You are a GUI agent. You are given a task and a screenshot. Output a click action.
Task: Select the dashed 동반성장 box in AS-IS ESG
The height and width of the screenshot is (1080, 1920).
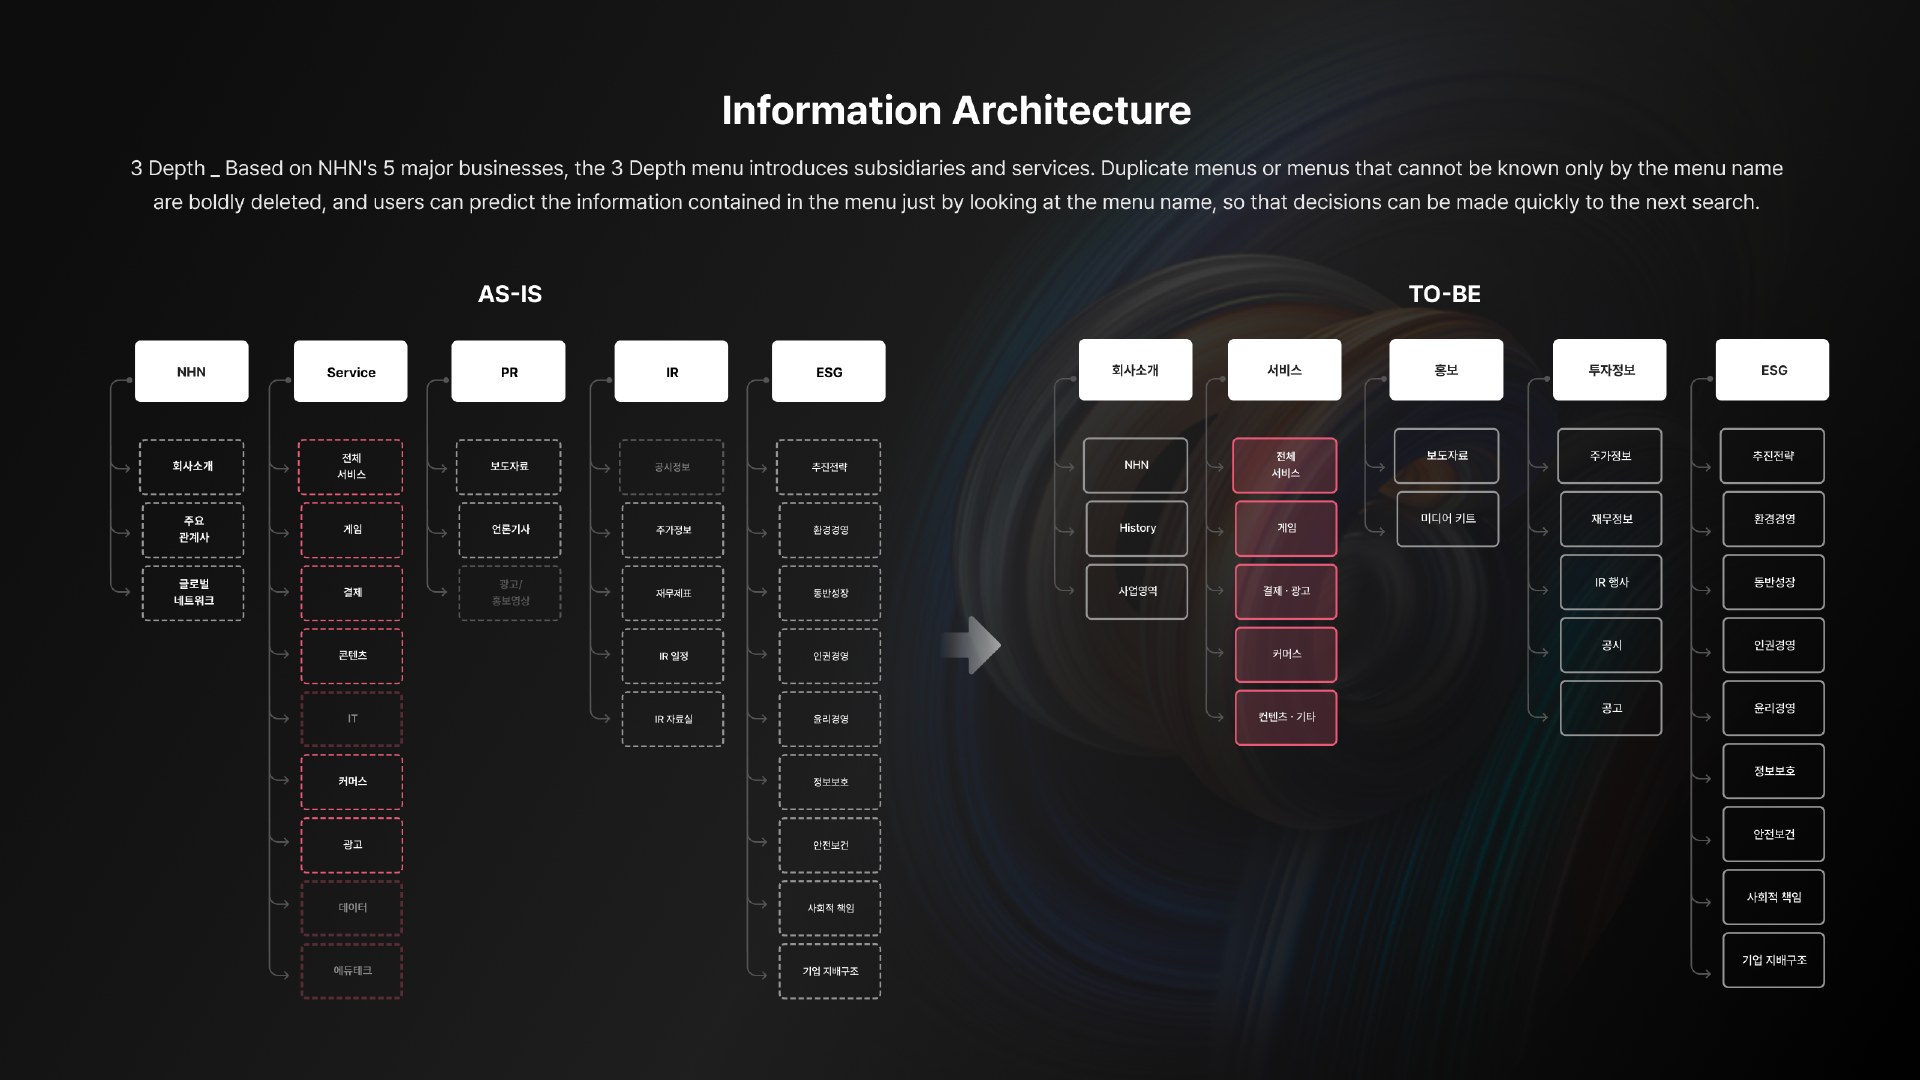point(830,593)
